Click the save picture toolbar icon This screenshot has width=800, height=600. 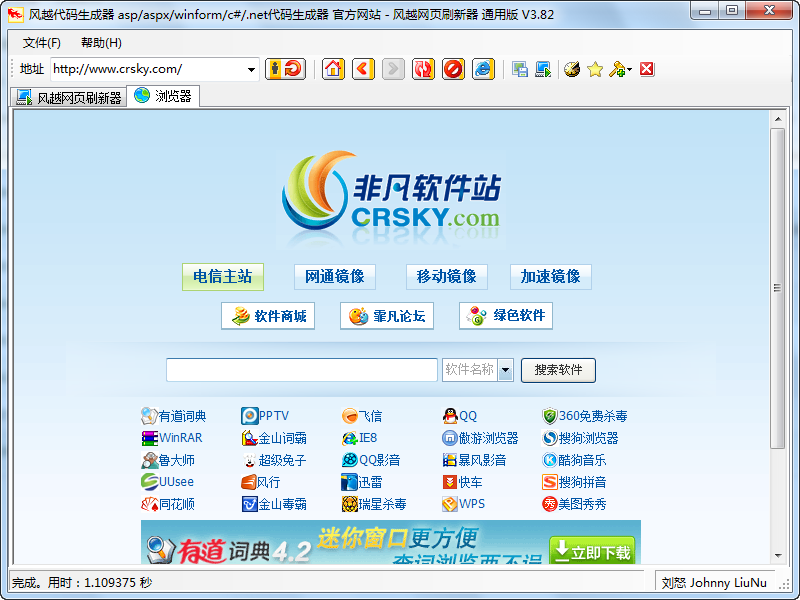[x=520, y=69]
